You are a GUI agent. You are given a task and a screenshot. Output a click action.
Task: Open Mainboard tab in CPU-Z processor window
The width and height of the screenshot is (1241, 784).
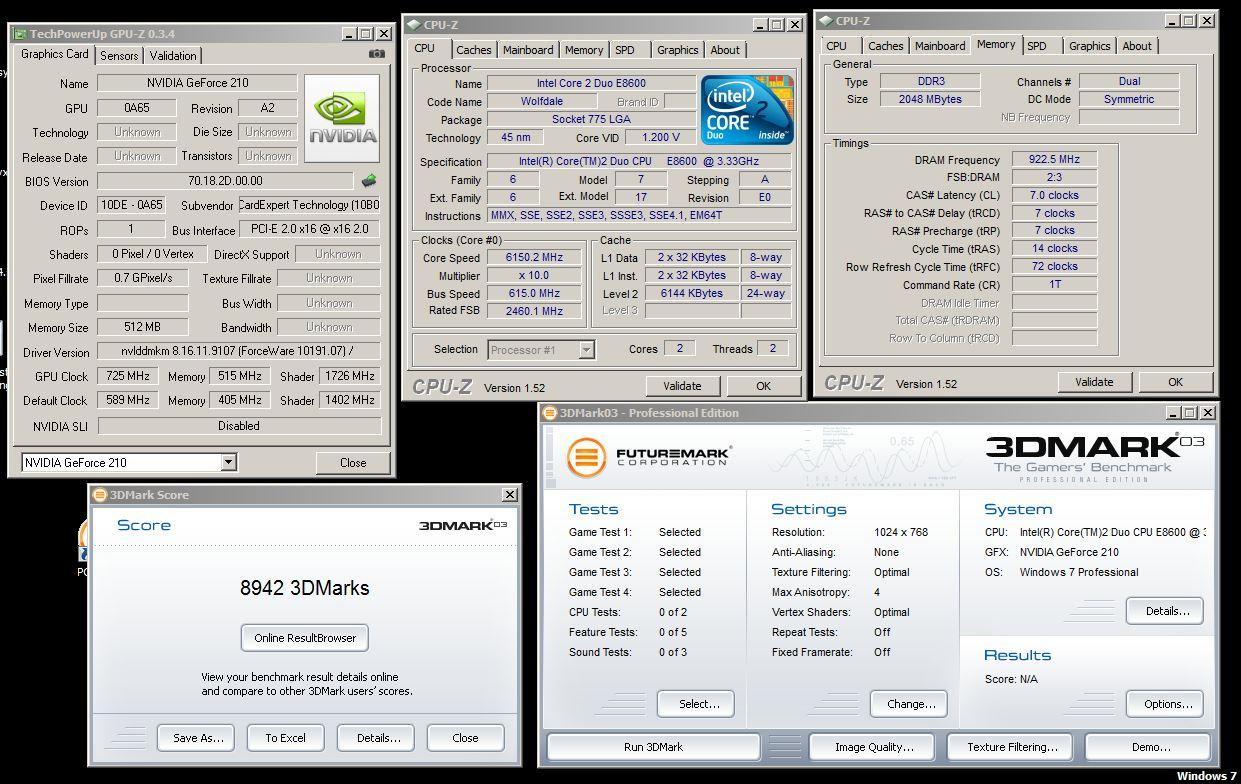pos(528,50)
